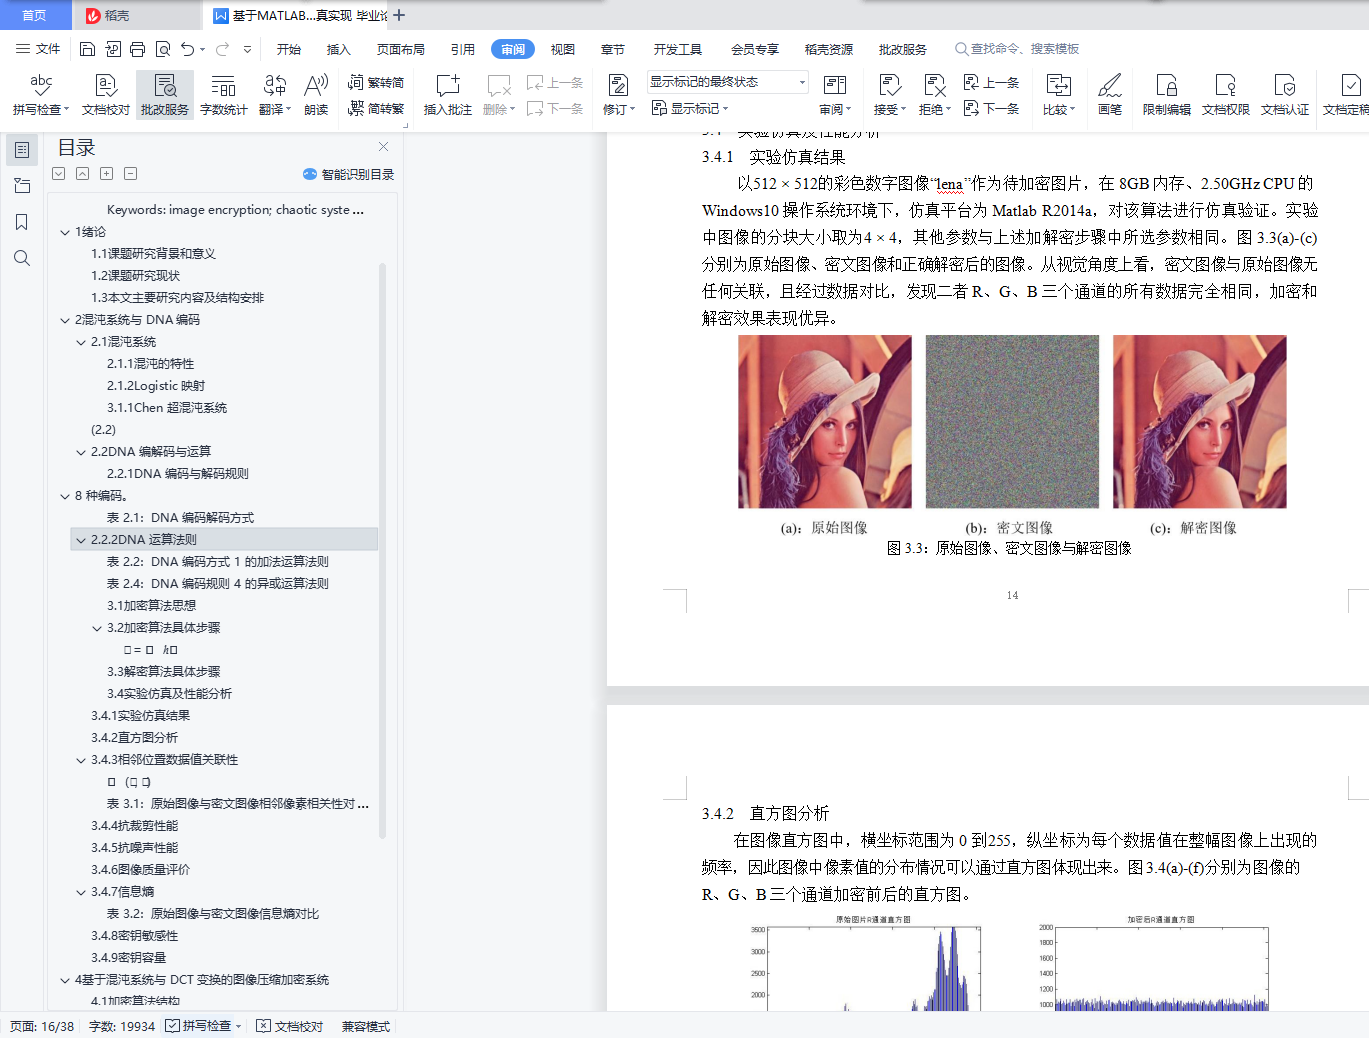1369x1038 pixels.
Task: Click the undo arrow icon
Action: point(187,49)
